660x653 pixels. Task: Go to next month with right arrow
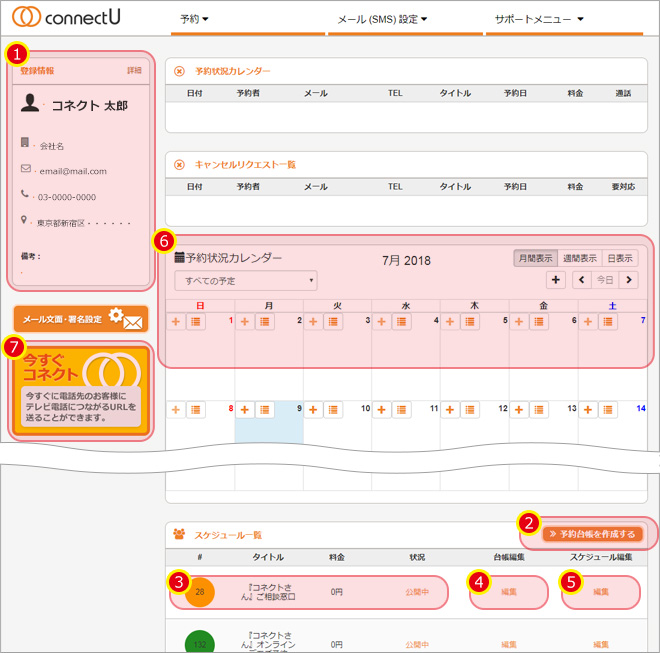click(628, 281)
